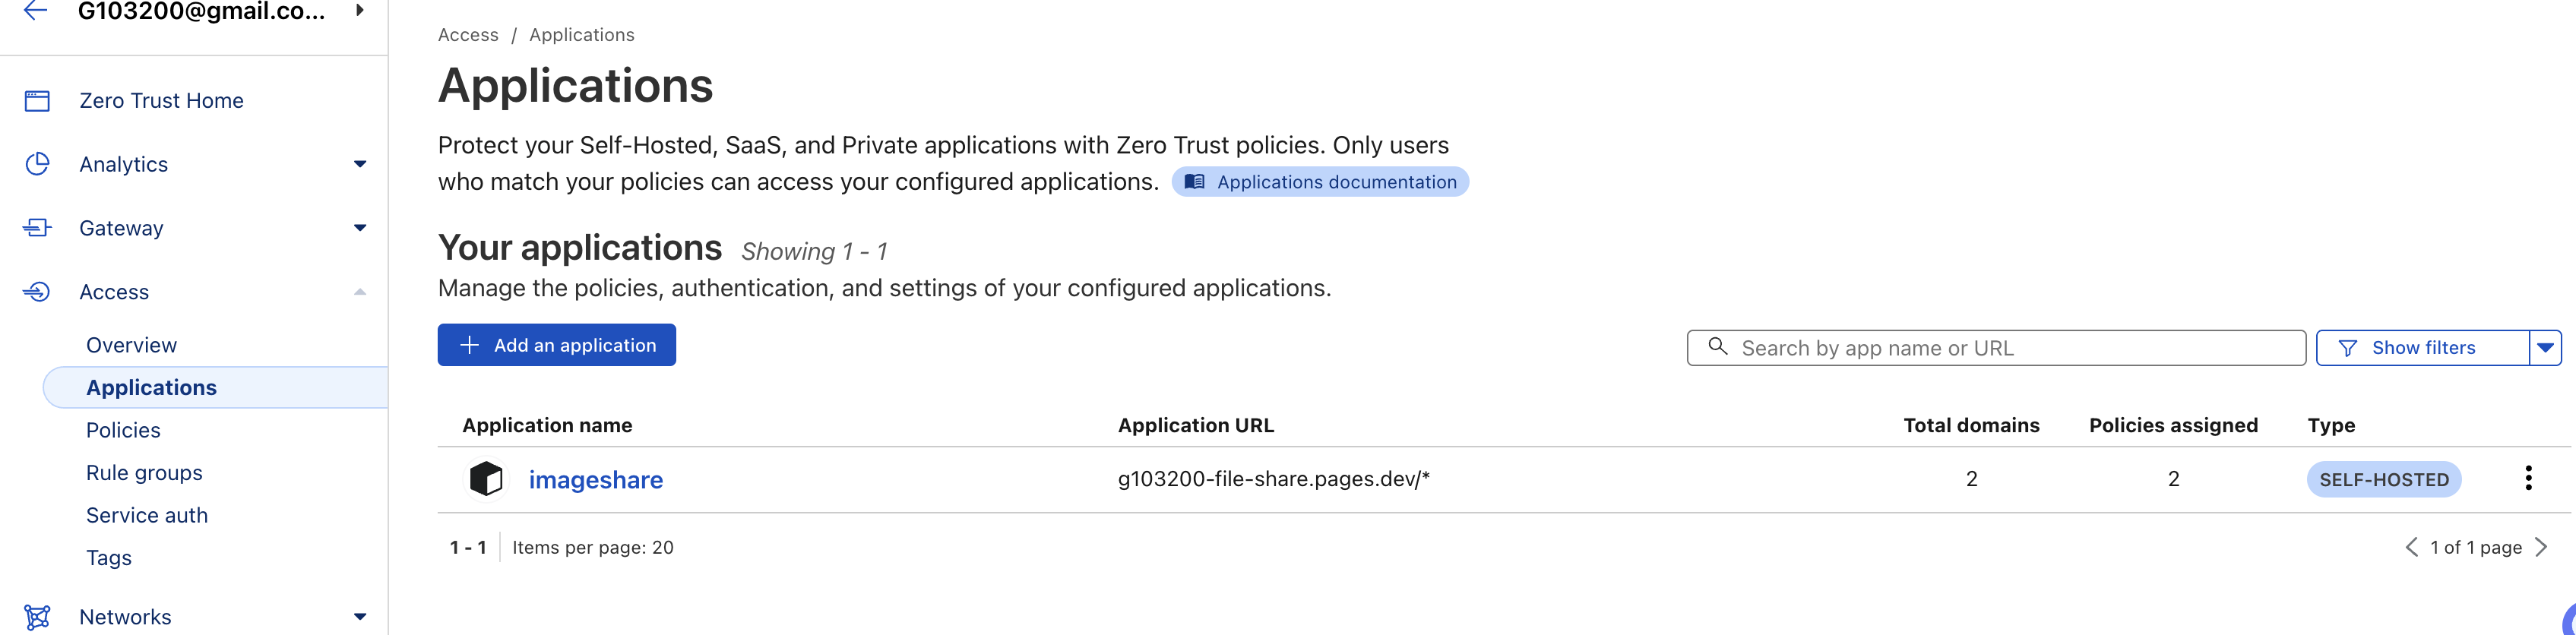Open Service auth page

click(147, 516)
